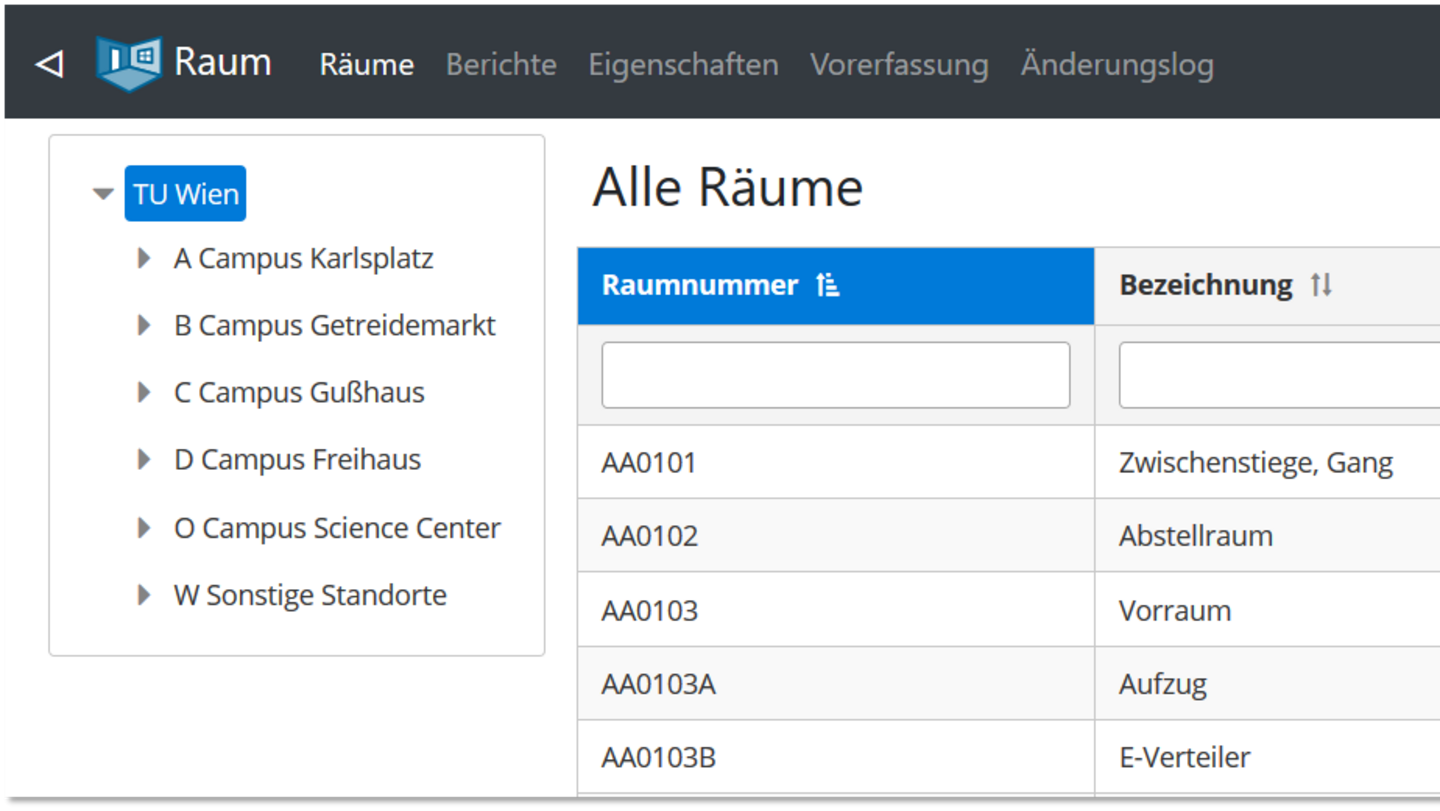The image size is (1440, 811).
Task: Click the Raumnummer filter input field
Action: pos(836,375)
